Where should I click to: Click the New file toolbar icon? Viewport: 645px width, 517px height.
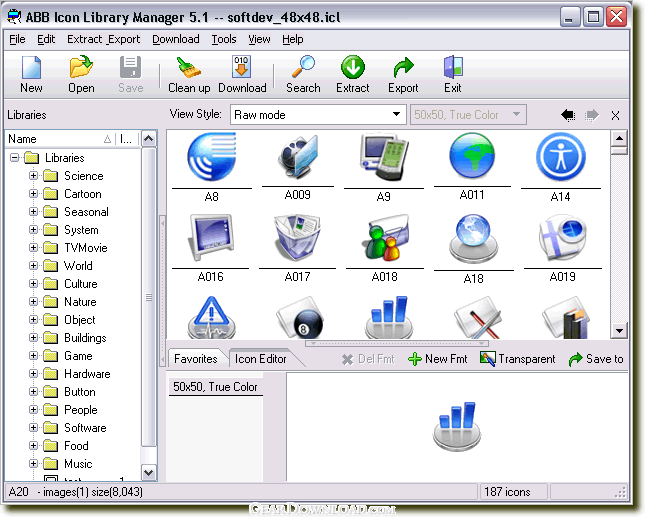31,68
